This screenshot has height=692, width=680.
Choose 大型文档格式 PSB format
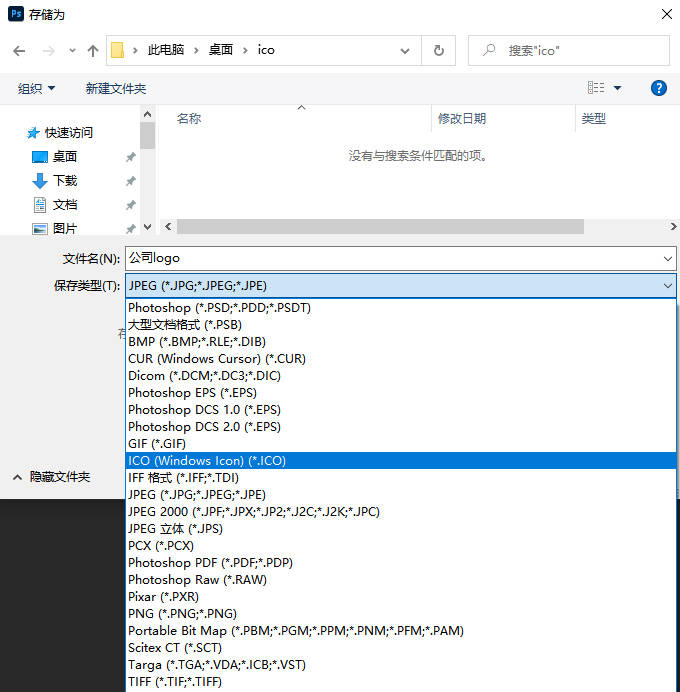pyautogui.click(x=401, y=325)
